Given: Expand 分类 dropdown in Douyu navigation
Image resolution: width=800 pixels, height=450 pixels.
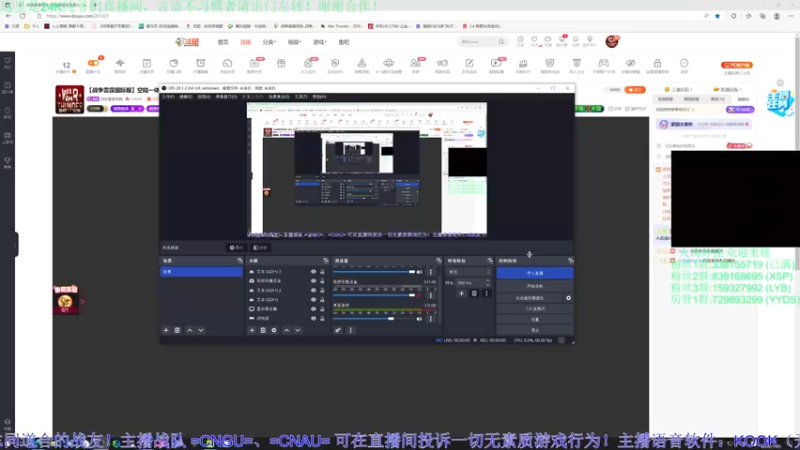Looking at the screenshot, I should 269,42.
